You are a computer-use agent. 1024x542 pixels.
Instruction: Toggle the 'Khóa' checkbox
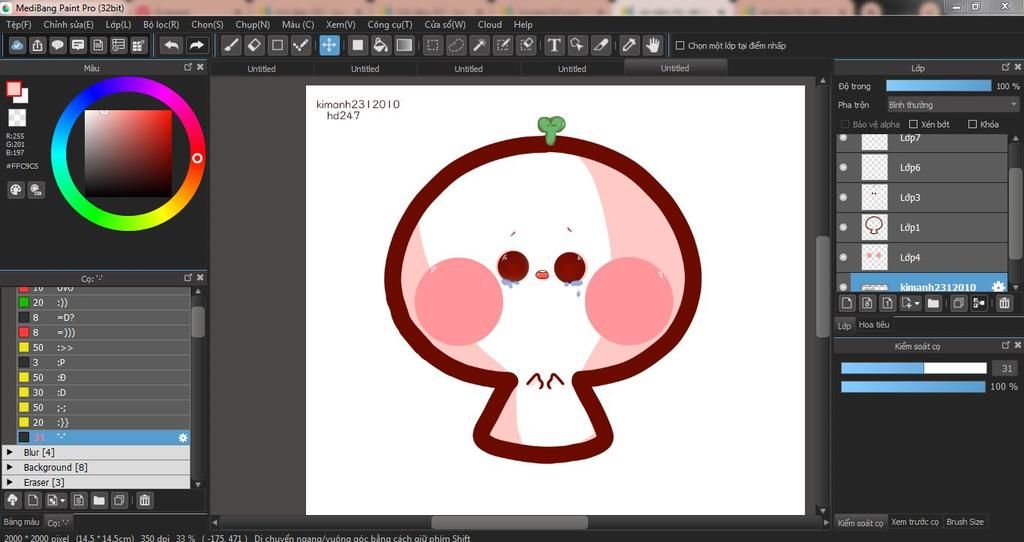(972, 124)
